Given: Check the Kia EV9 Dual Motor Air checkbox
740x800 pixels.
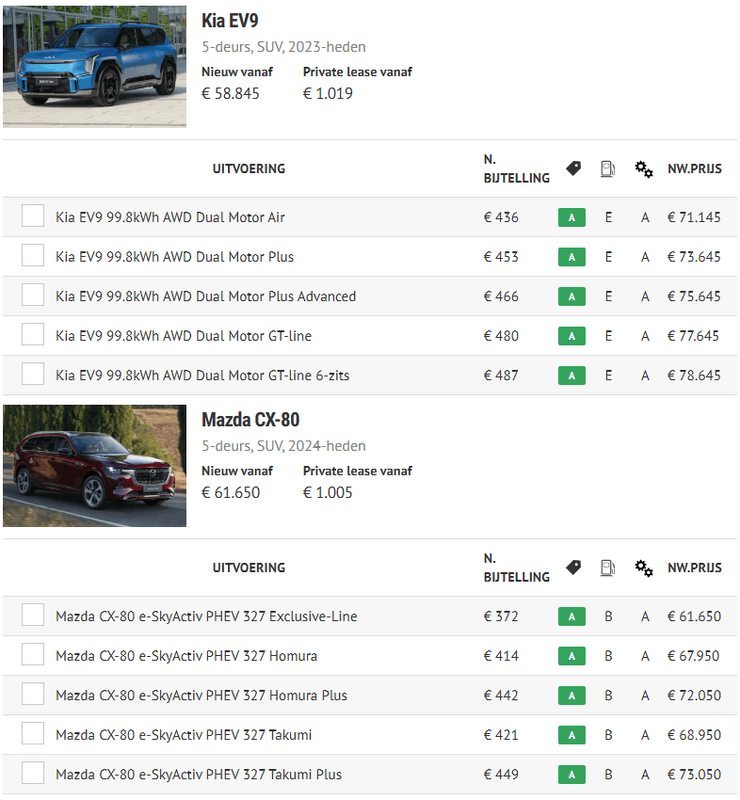Looking at the screenshot, I should (33, 216).
